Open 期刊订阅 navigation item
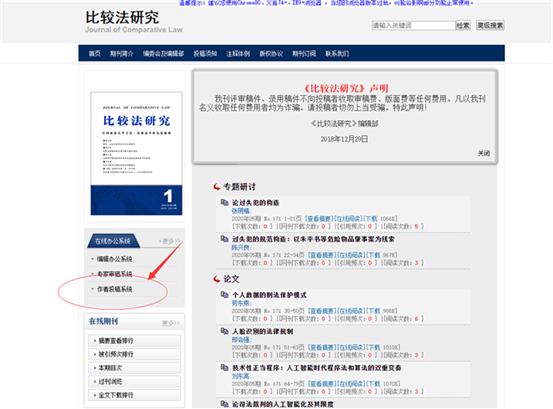Viewport: 553px width, 409px height. (304, 54)
